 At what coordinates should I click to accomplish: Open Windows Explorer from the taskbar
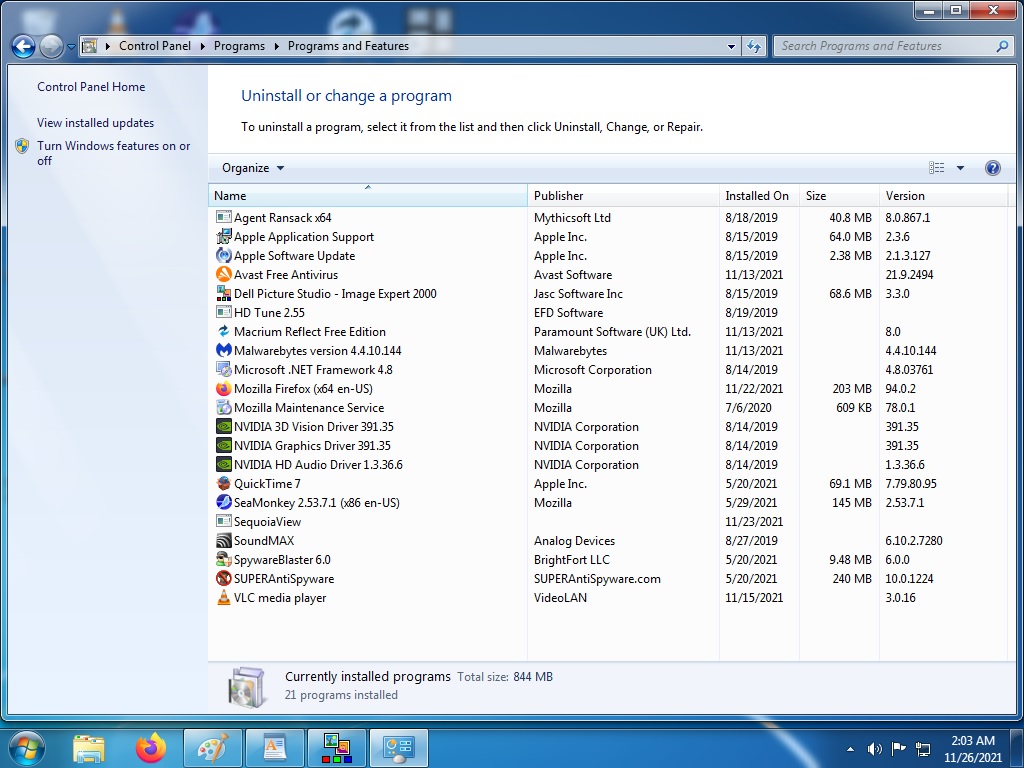click(89, 748)
